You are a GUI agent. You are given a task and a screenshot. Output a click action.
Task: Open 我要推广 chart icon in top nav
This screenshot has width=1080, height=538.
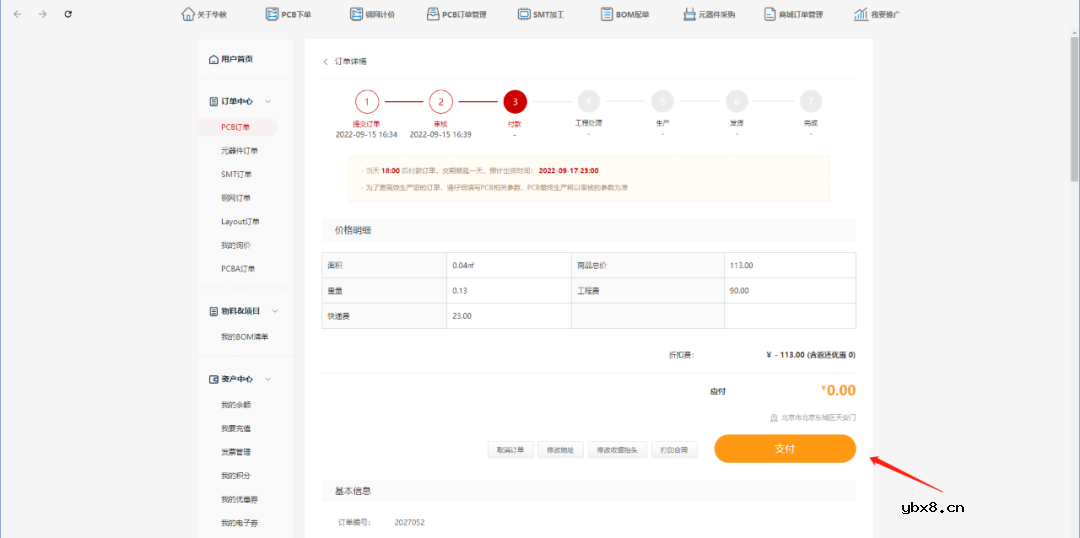point(861,14)
